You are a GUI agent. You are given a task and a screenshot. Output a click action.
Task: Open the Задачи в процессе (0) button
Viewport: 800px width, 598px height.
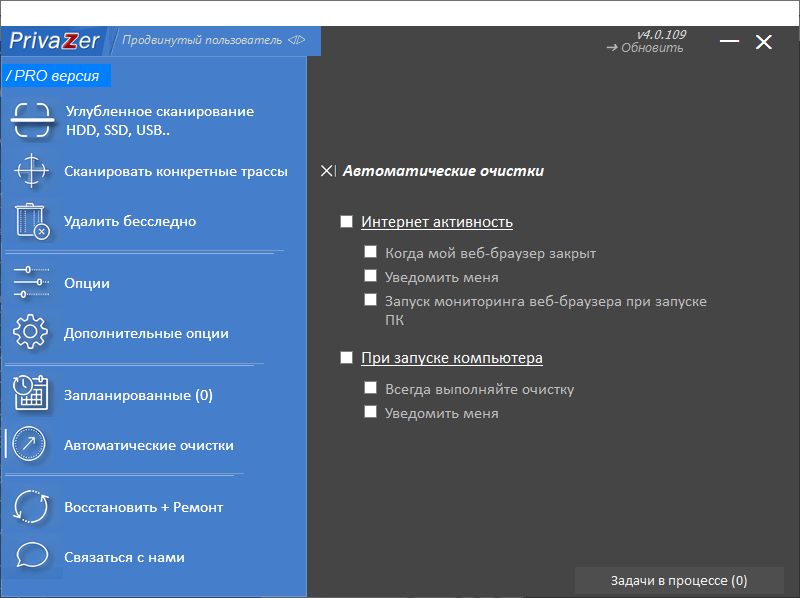click(679, 581)
